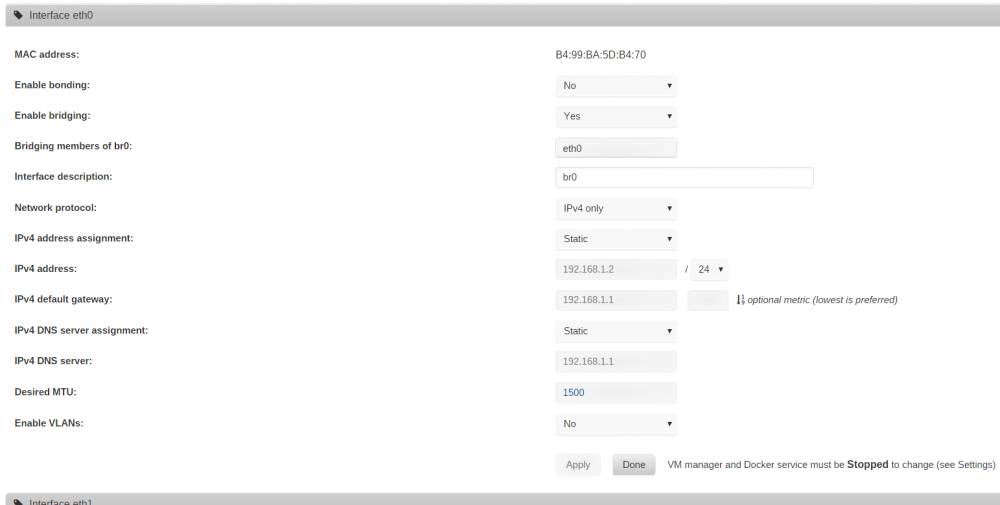
Task: Click the Interface description label
Action: 63,177
